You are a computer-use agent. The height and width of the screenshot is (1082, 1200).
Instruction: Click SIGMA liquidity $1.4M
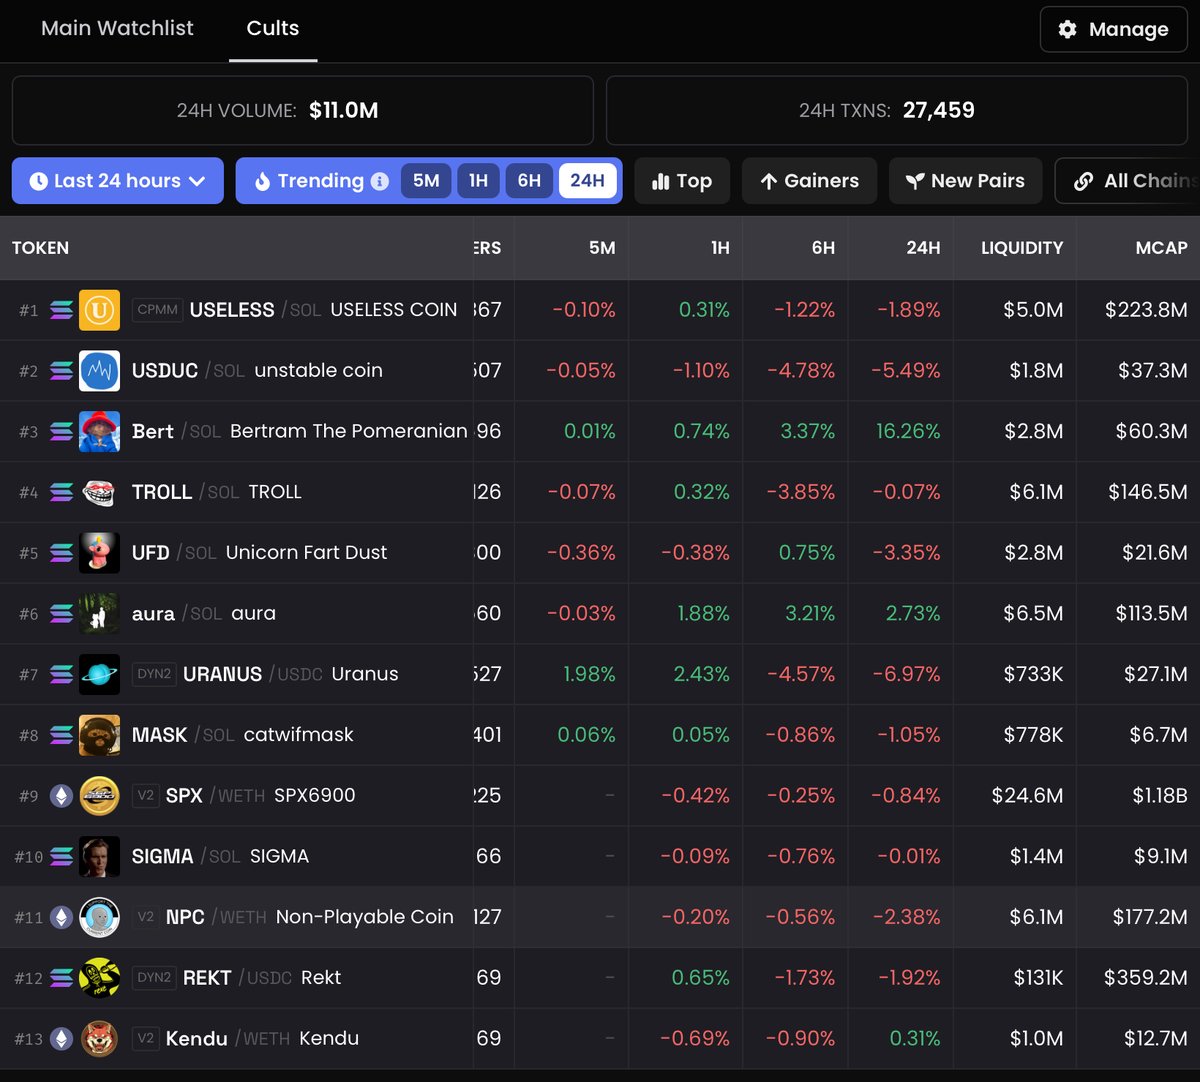(1034, 856)
